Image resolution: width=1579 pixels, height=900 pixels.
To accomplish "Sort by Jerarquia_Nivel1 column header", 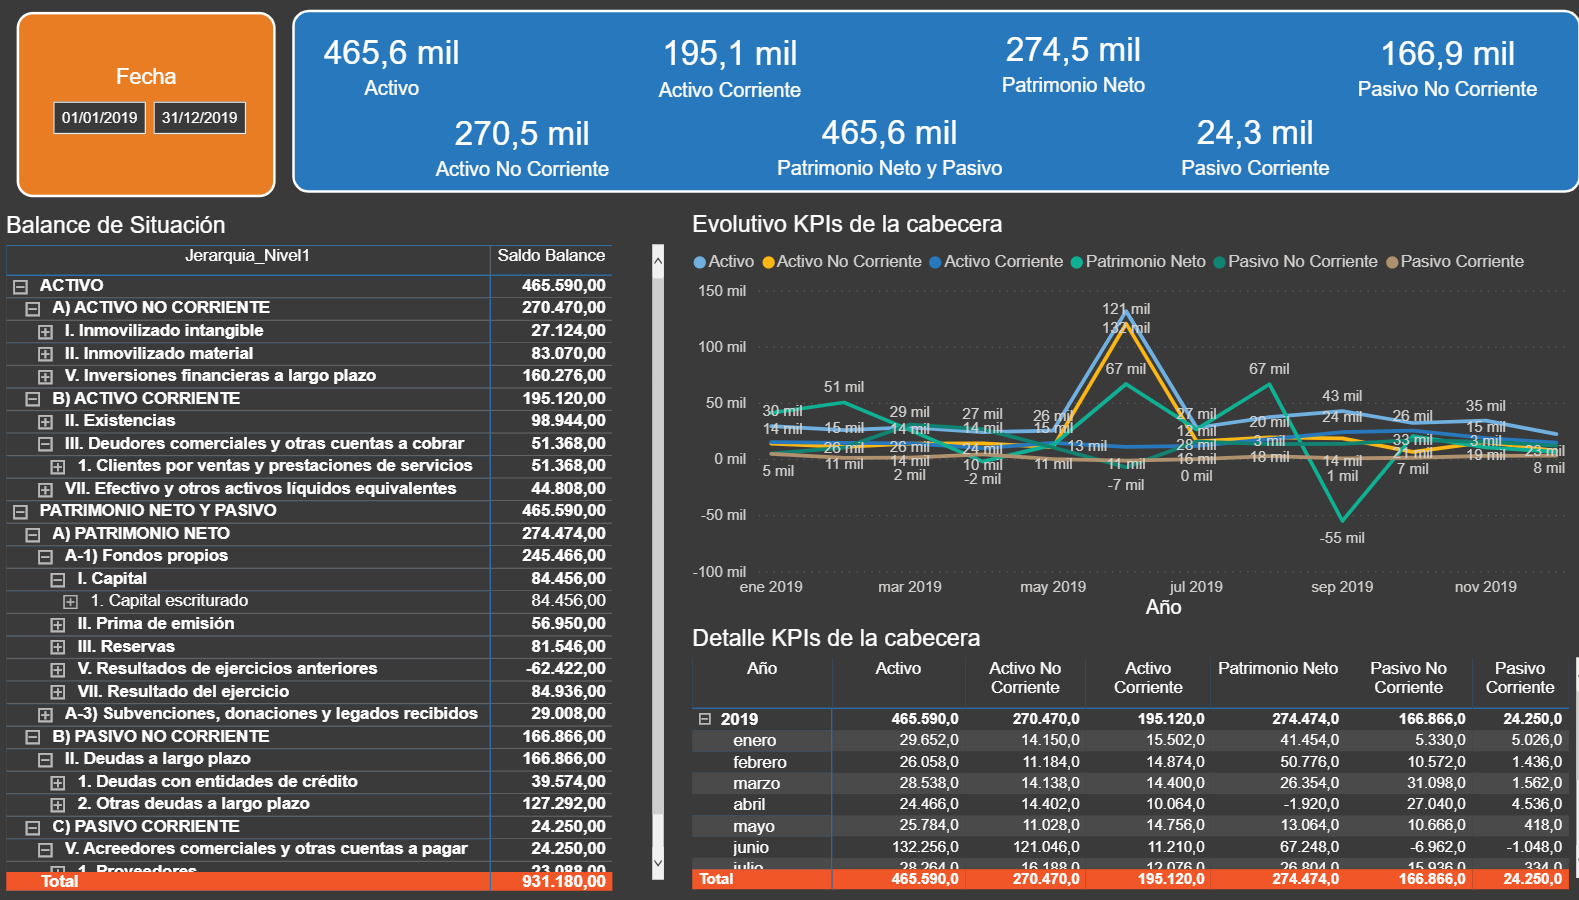I will point(247,256).
